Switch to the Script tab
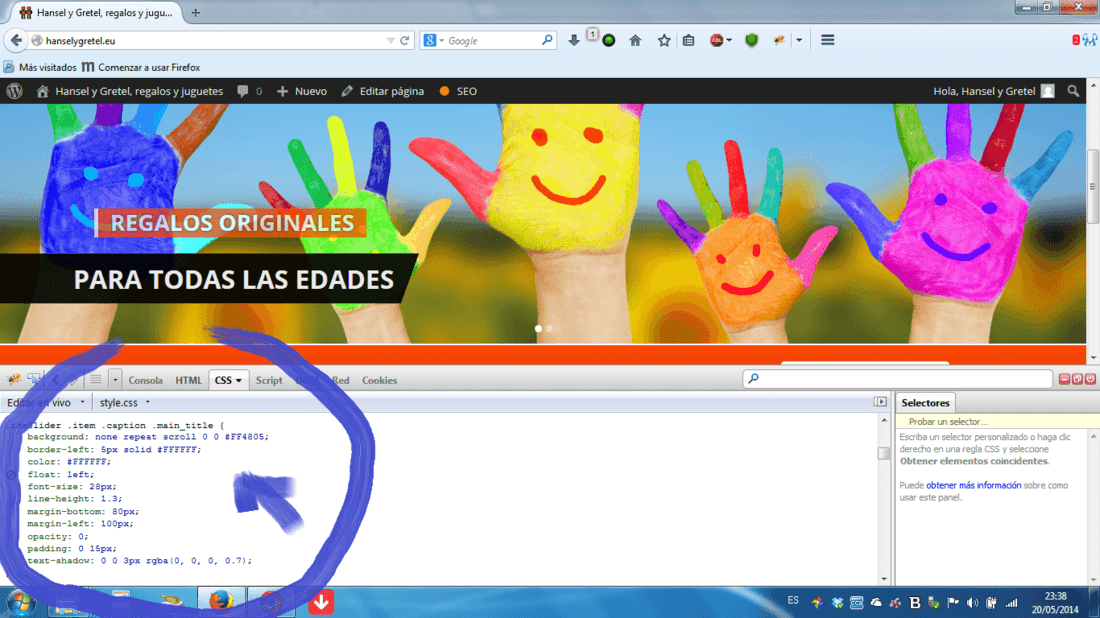 (x=269, y=380)
